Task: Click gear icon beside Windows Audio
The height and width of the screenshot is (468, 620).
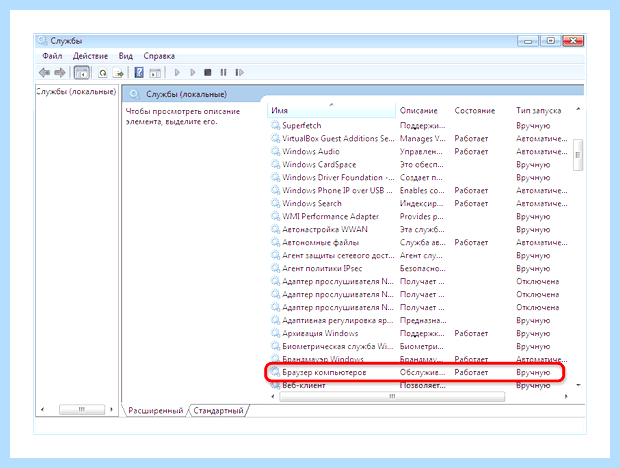Action: [275, 151]
